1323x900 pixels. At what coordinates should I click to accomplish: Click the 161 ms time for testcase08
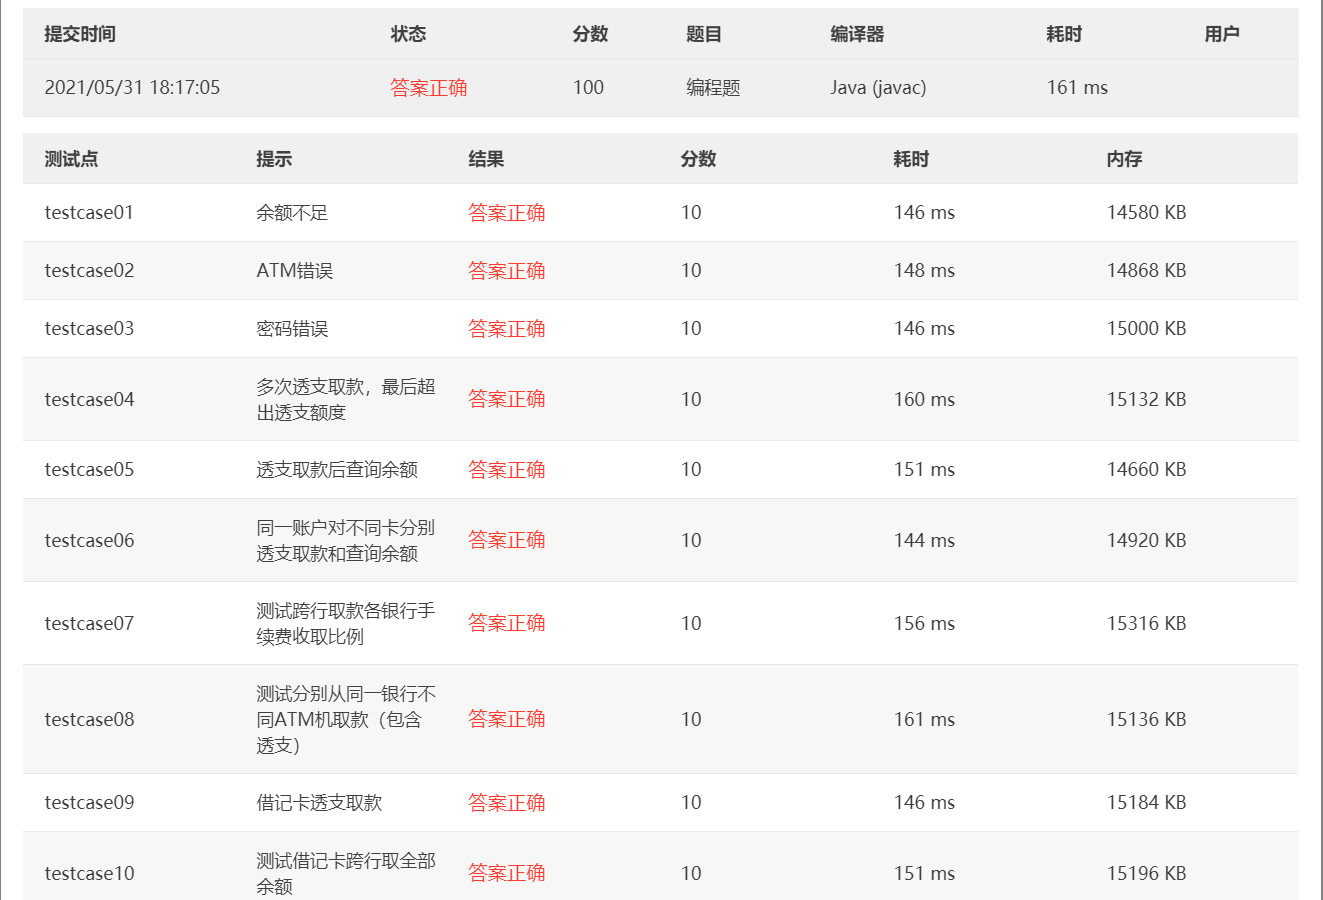(x=924, y=720)
